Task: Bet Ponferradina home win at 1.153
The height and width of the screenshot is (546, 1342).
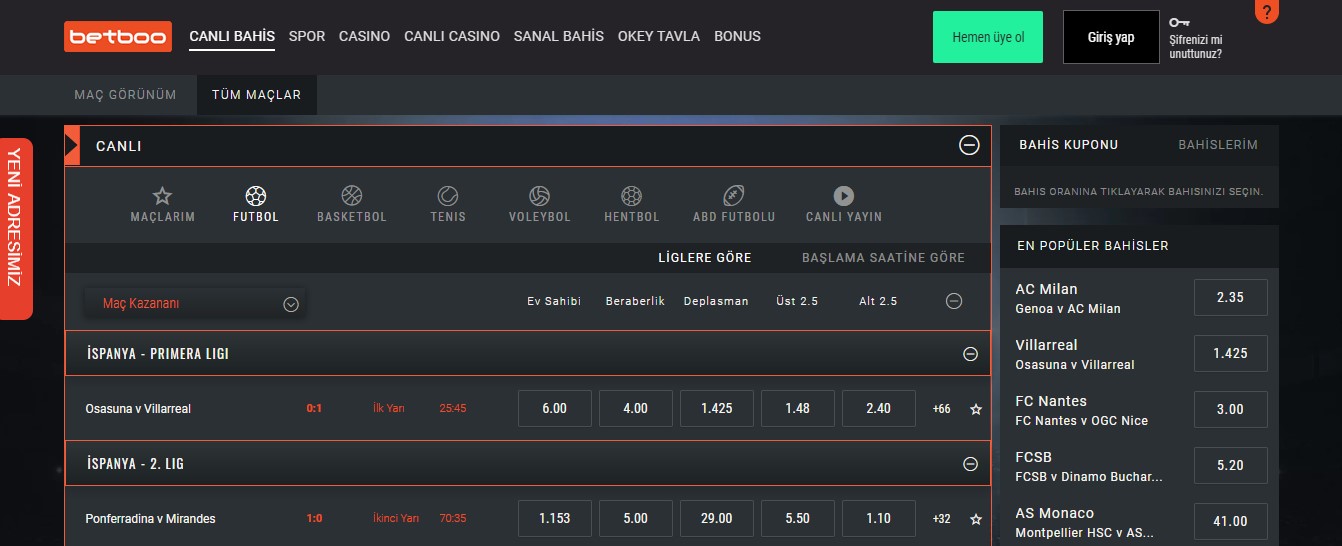Action: pyautogui.click(x=555, y=519)
